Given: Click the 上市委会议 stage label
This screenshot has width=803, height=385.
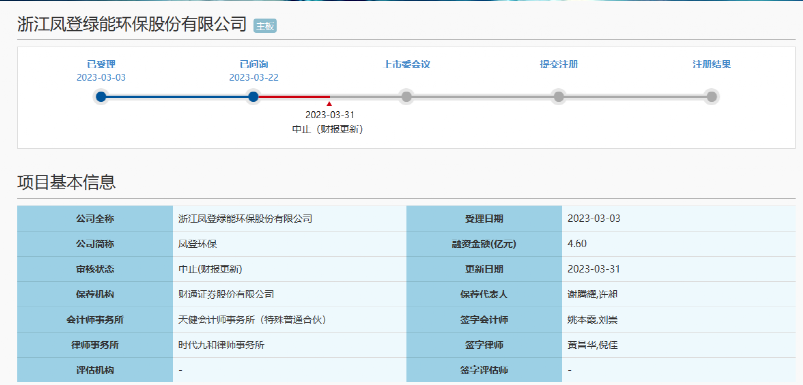Looking at the screenshot, I should (x=406, y=65).
